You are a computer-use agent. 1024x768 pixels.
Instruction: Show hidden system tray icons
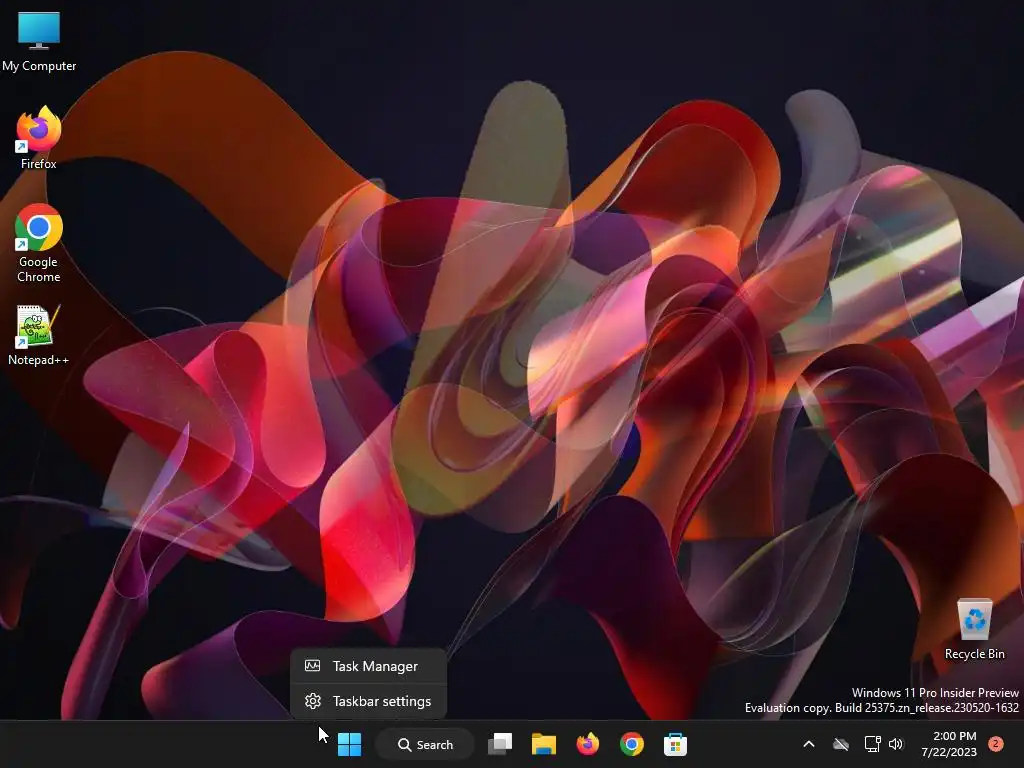[x=808, y=744]
